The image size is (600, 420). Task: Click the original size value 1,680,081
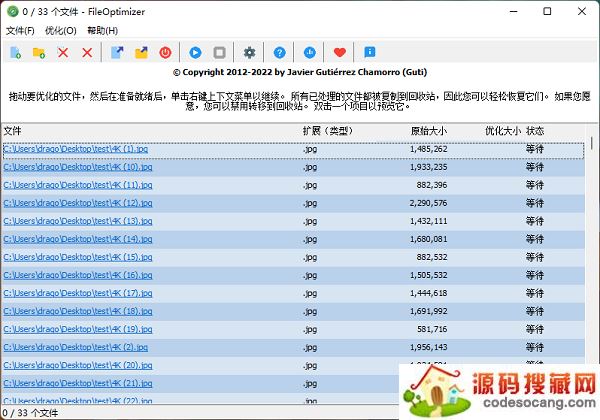(x=429, y=239)
